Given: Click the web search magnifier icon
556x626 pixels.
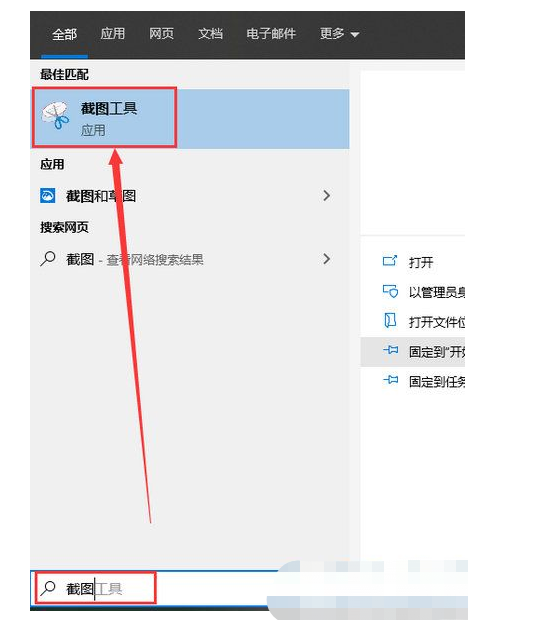Looking at the screenshot, I should click(48, 259).
